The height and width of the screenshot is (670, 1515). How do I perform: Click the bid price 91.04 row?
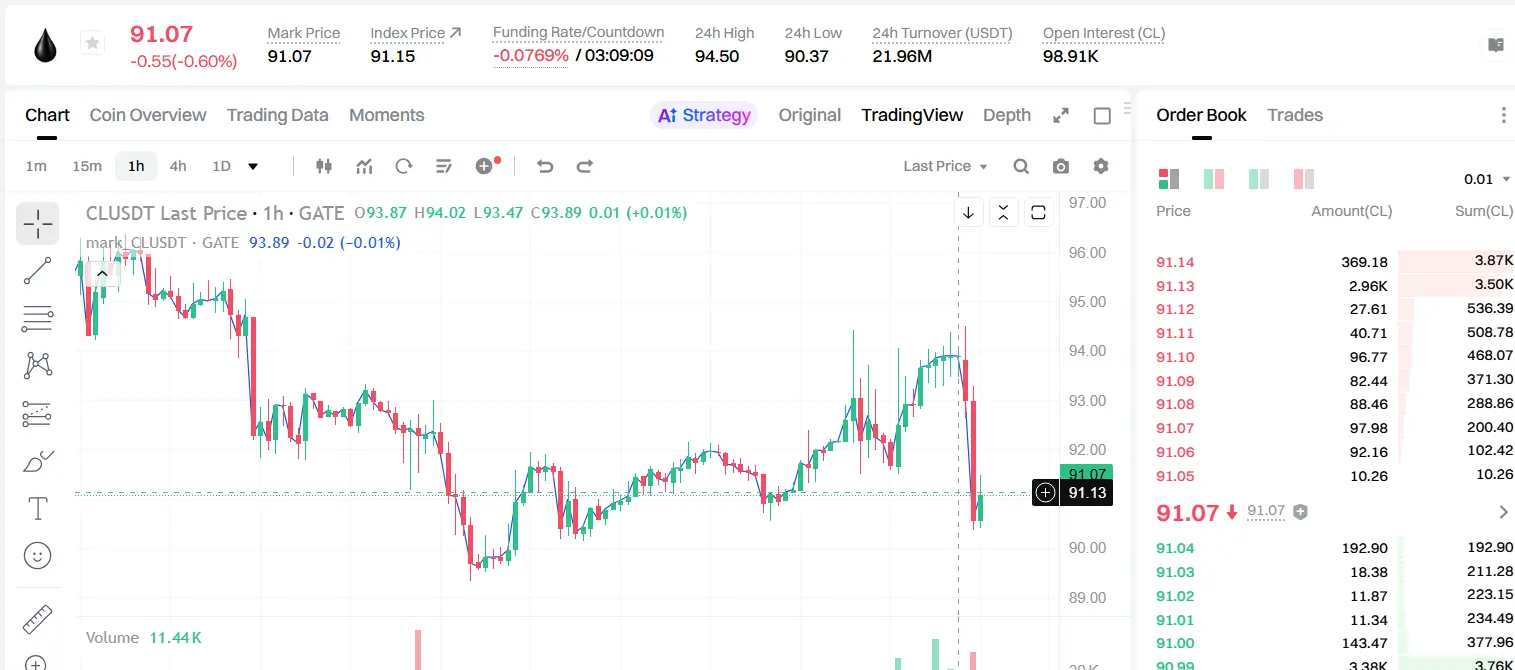pos(1334,548)
